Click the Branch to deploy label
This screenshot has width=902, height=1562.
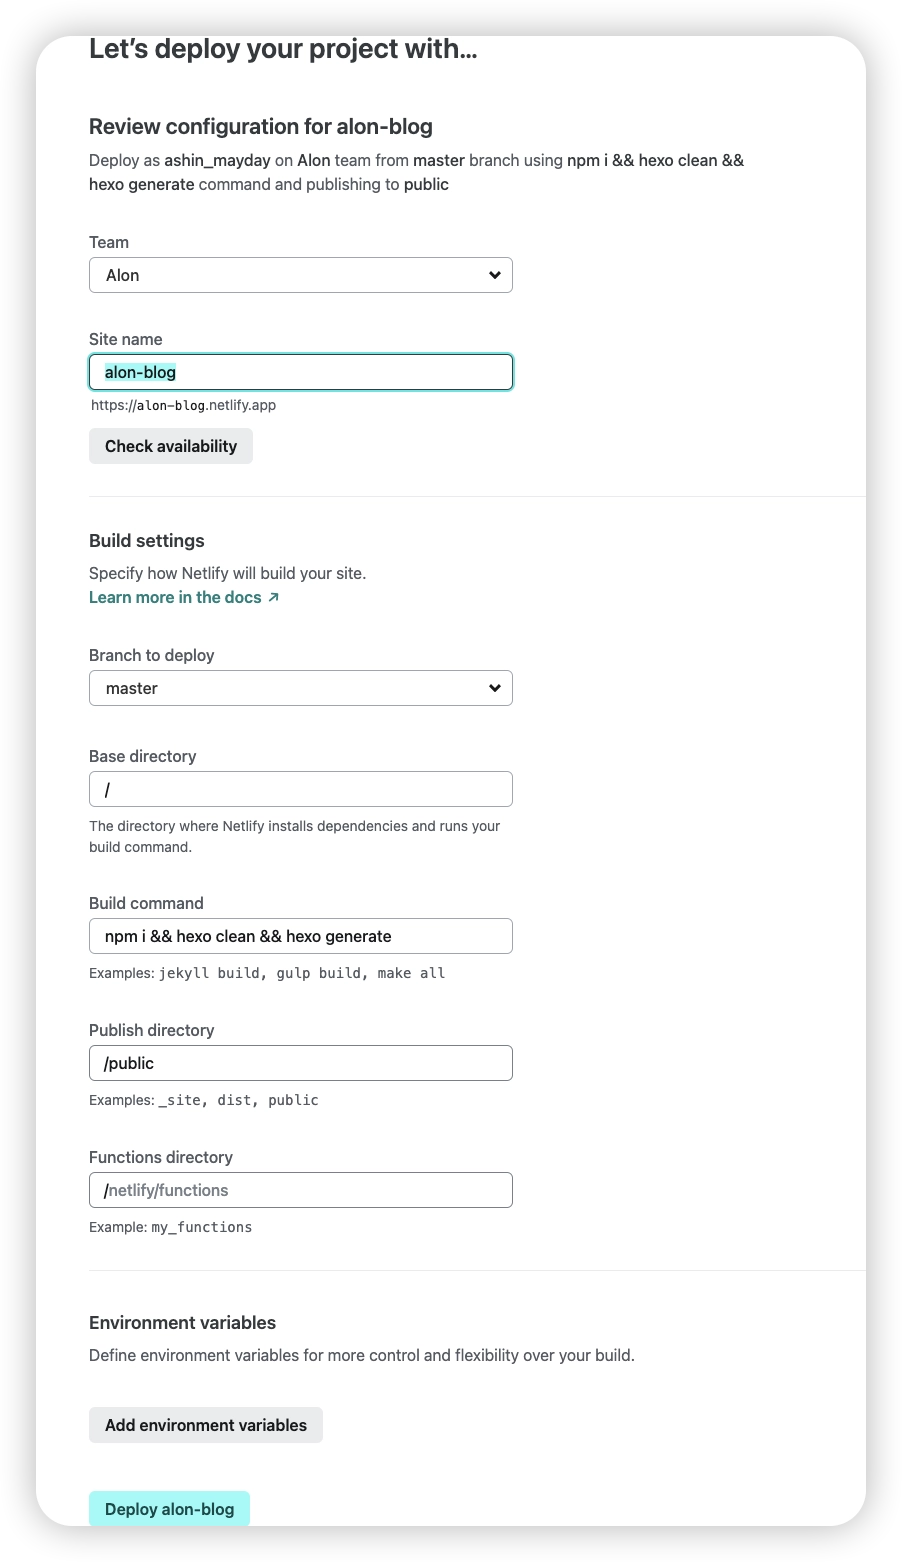152,655
